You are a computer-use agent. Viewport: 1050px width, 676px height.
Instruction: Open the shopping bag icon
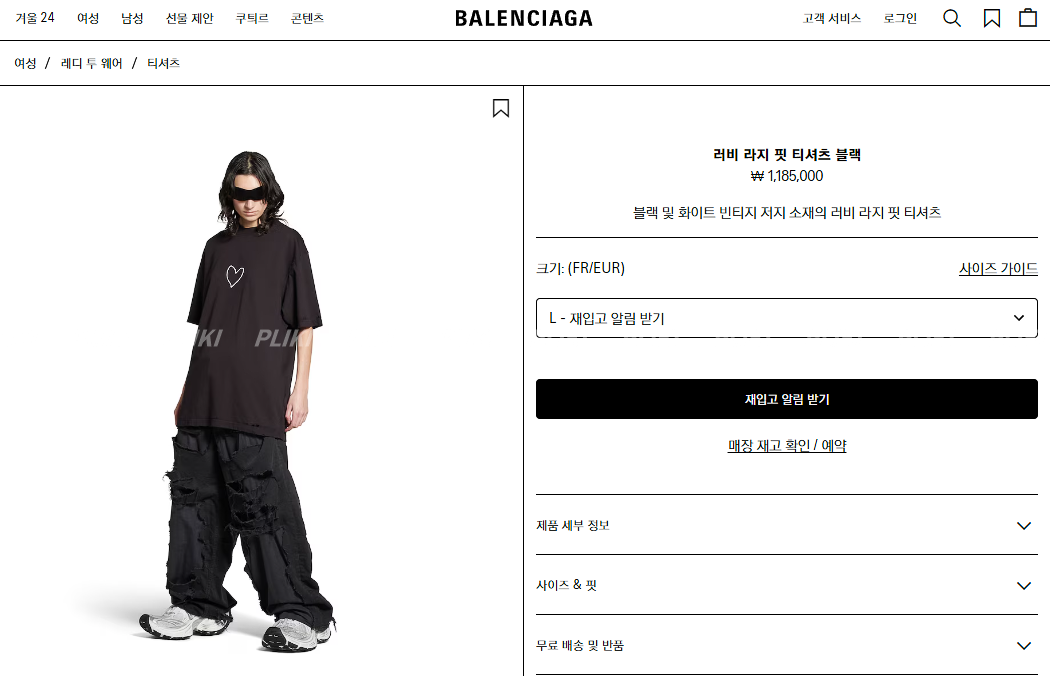(x=1028, y=17)
